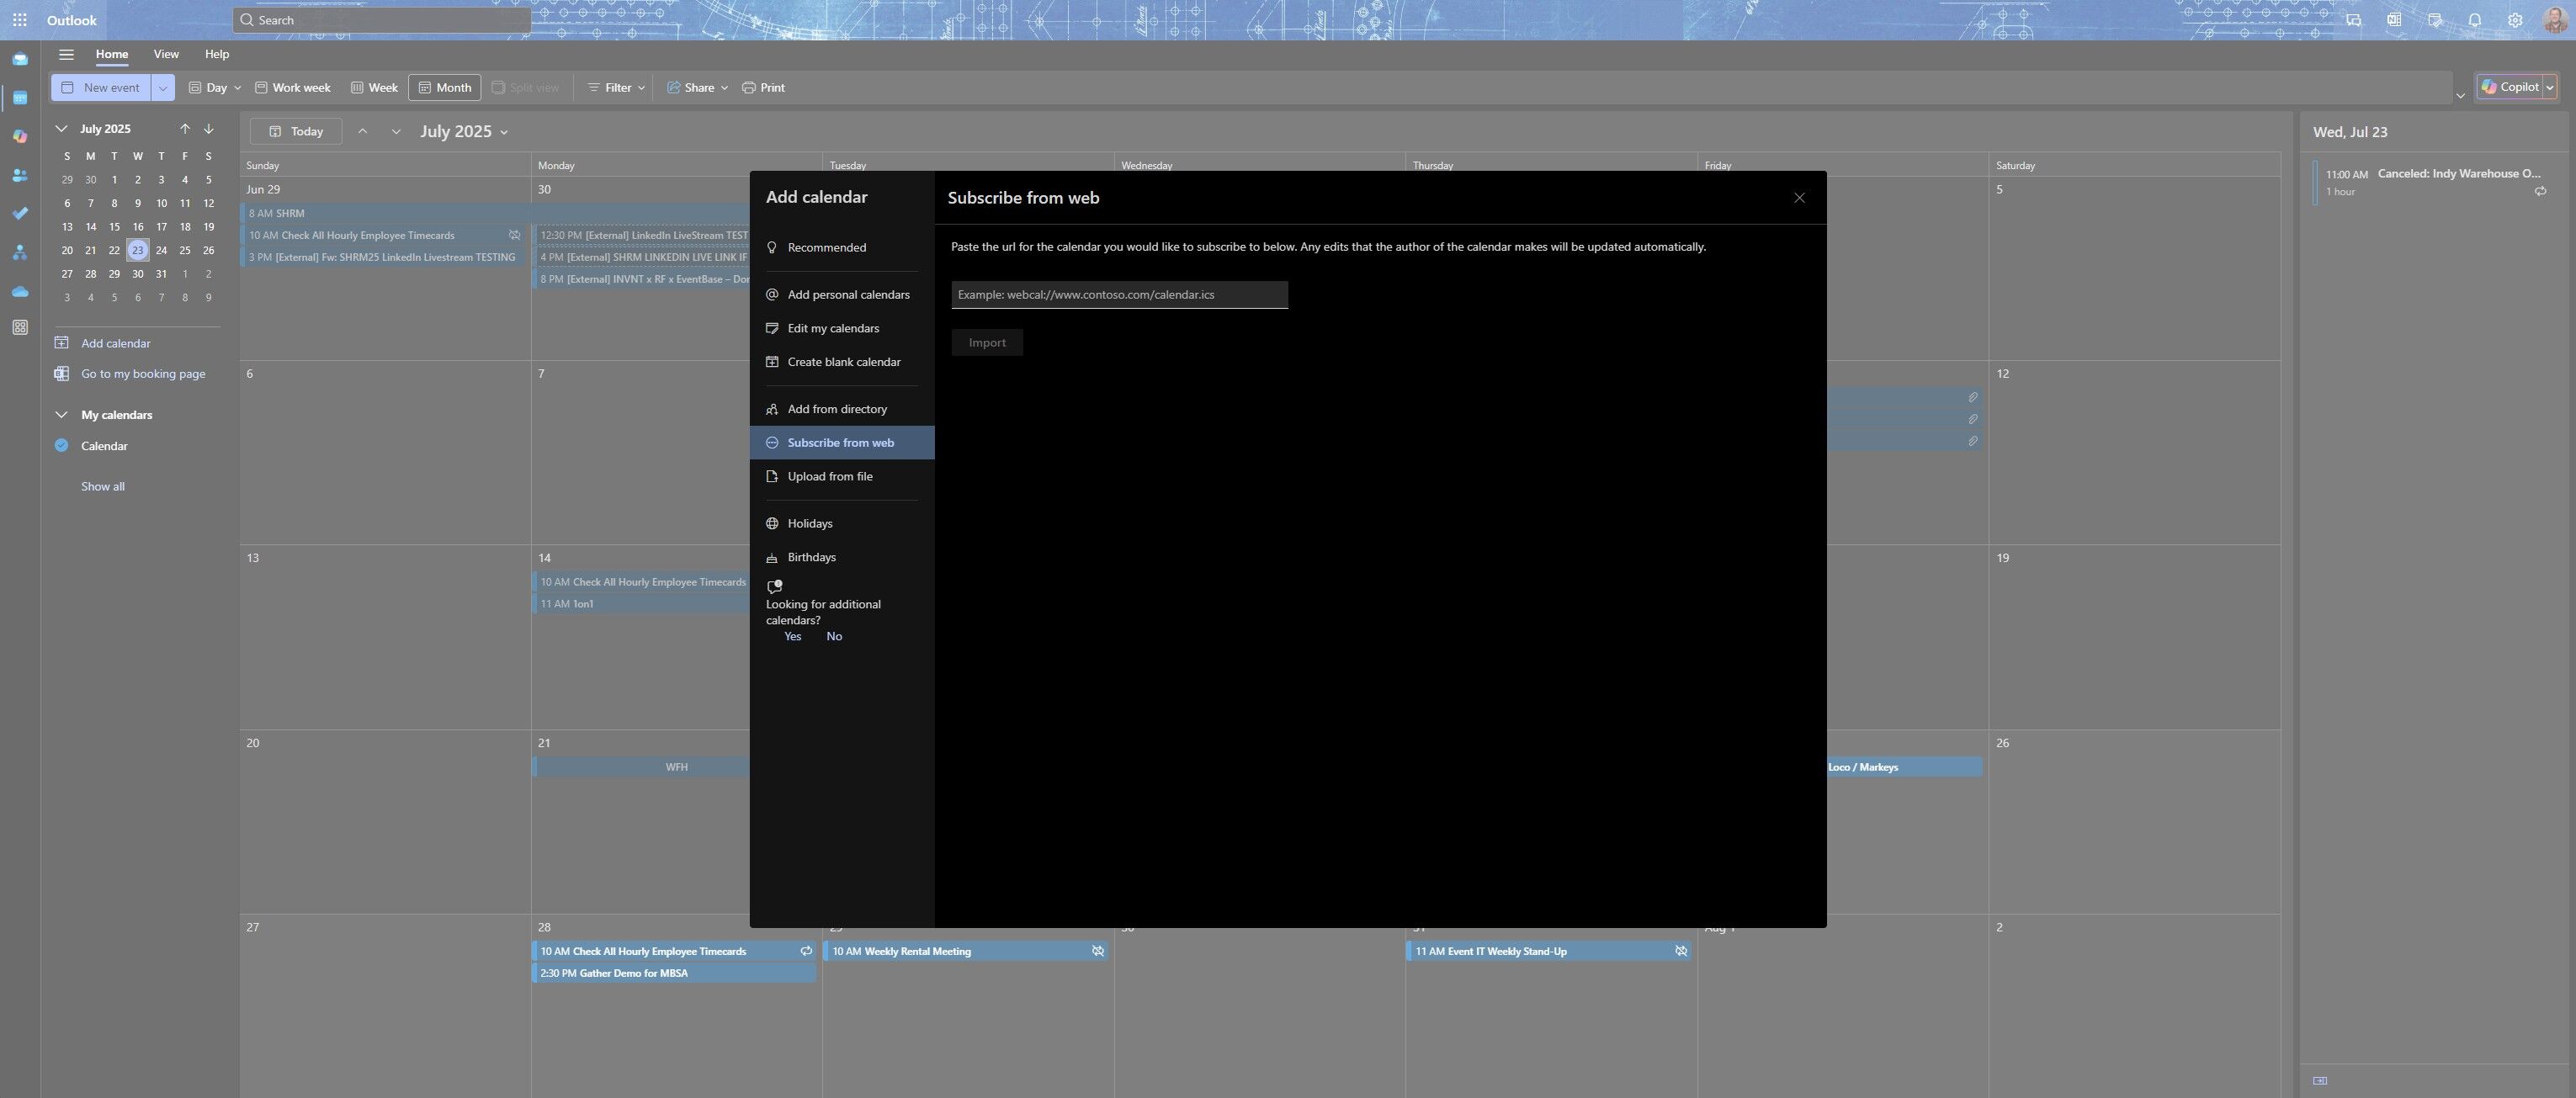This screenshot has height=1098, width=2576.
Task: Open the July 2025 month picker dropdown
Action: (464, 132)
